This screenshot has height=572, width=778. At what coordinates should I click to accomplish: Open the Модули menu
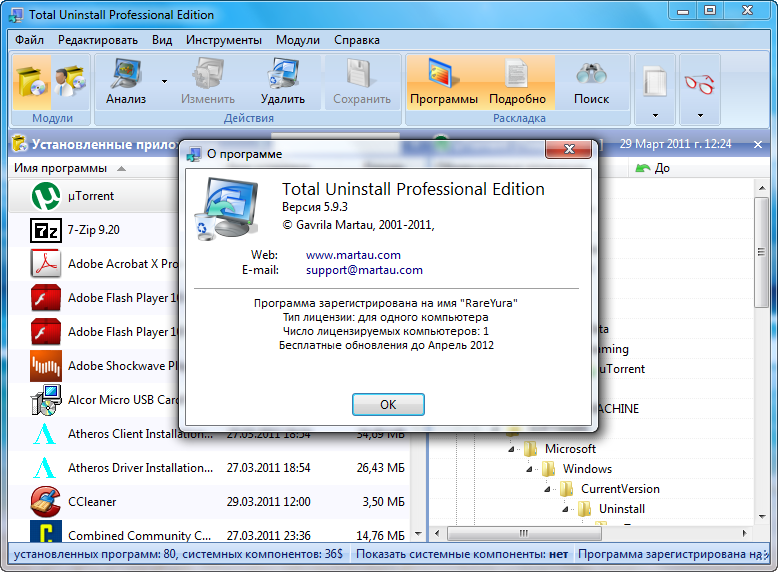(298, 40)
